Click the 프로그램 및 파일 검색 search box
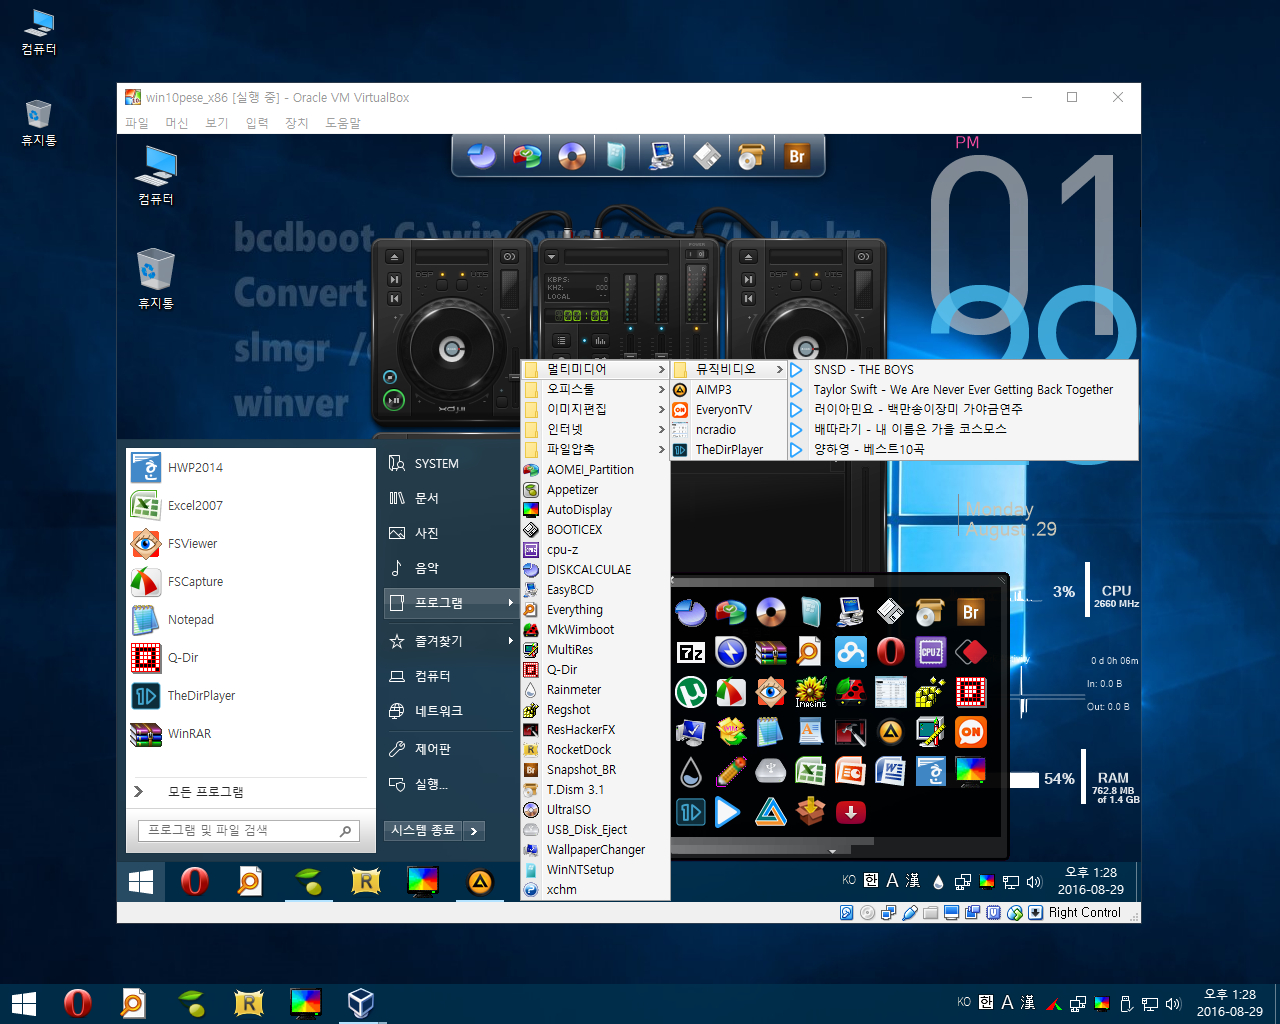The image size is (1280, 1024). (x=248, y=830)
